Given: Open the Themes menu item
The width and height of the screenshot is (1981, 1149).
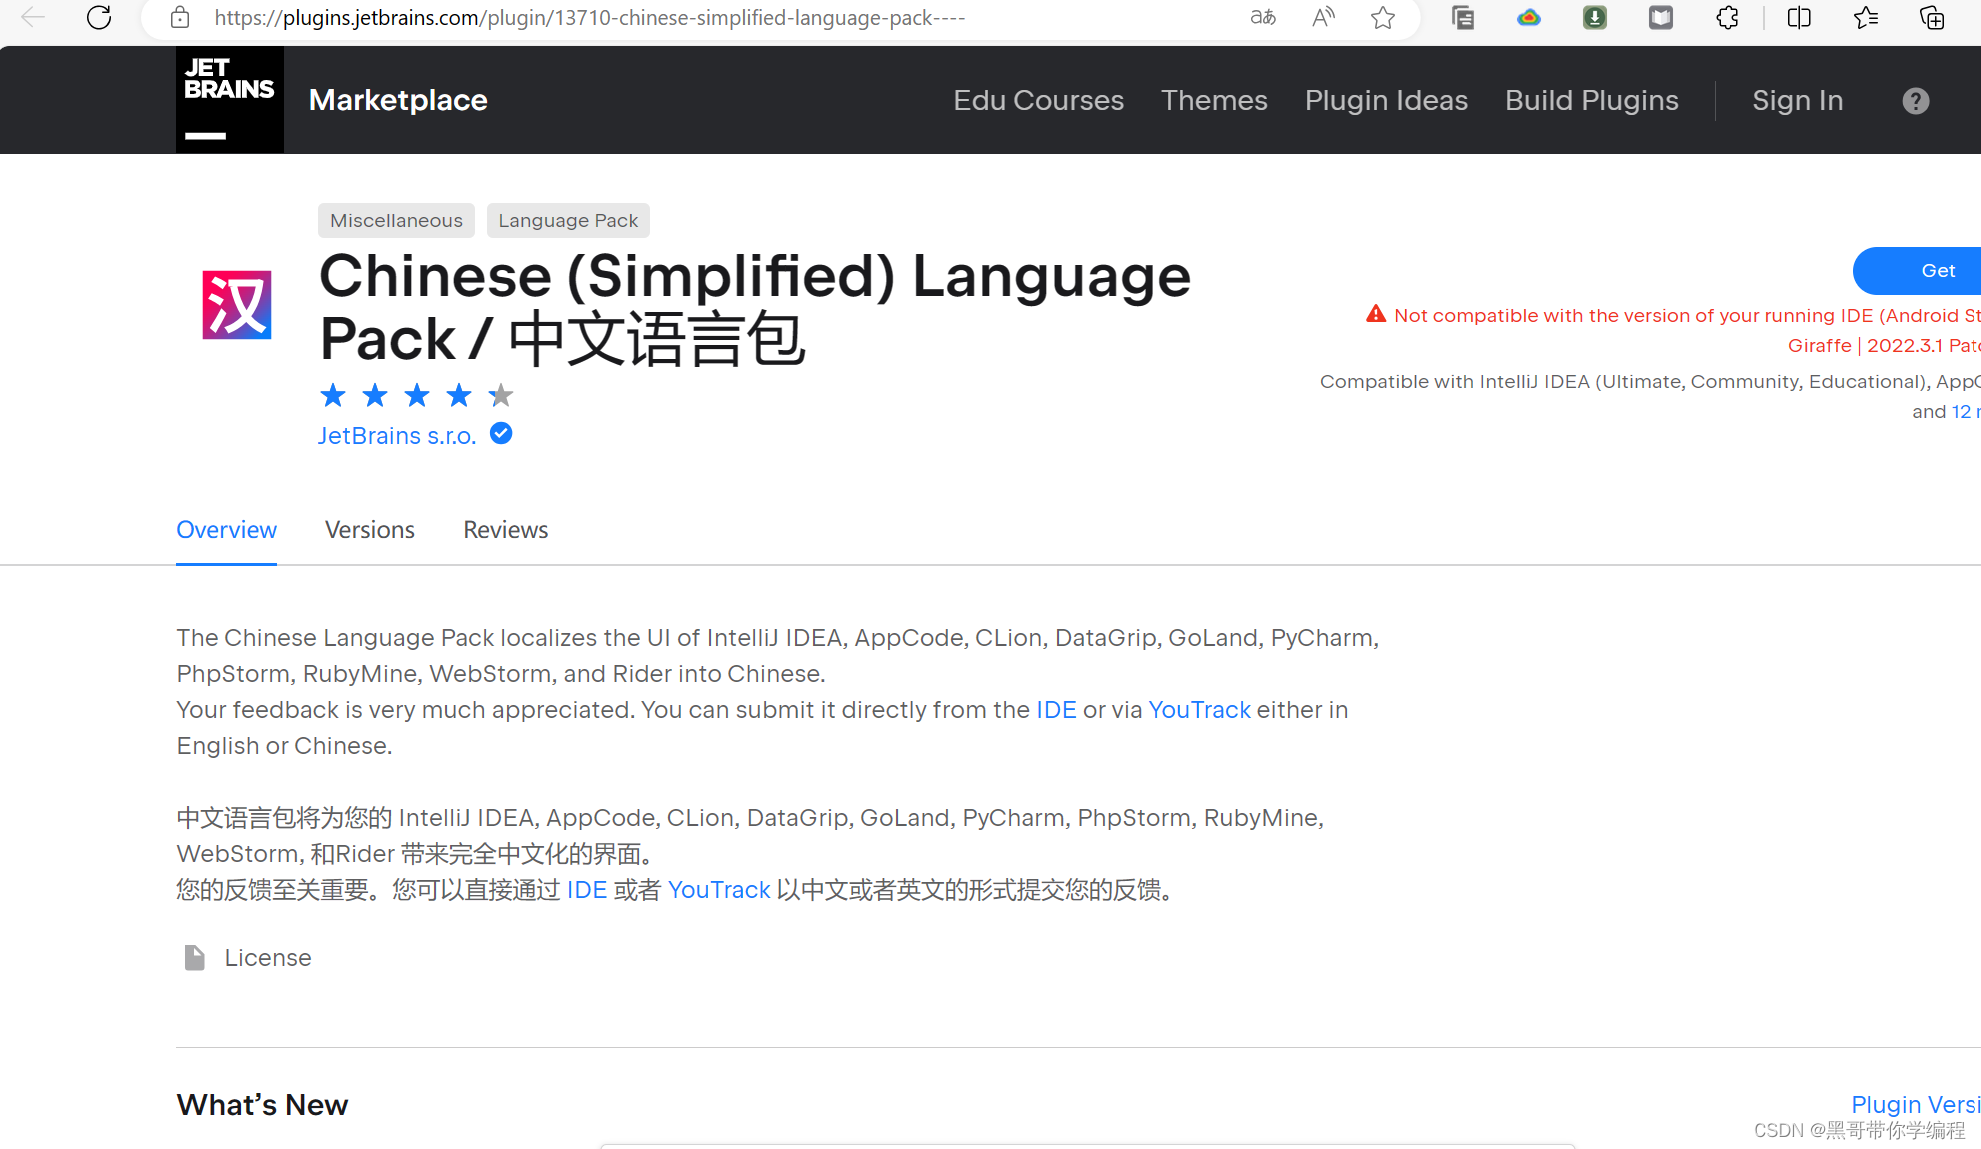Looking at the screenshot, I should tap(1213, 101).
